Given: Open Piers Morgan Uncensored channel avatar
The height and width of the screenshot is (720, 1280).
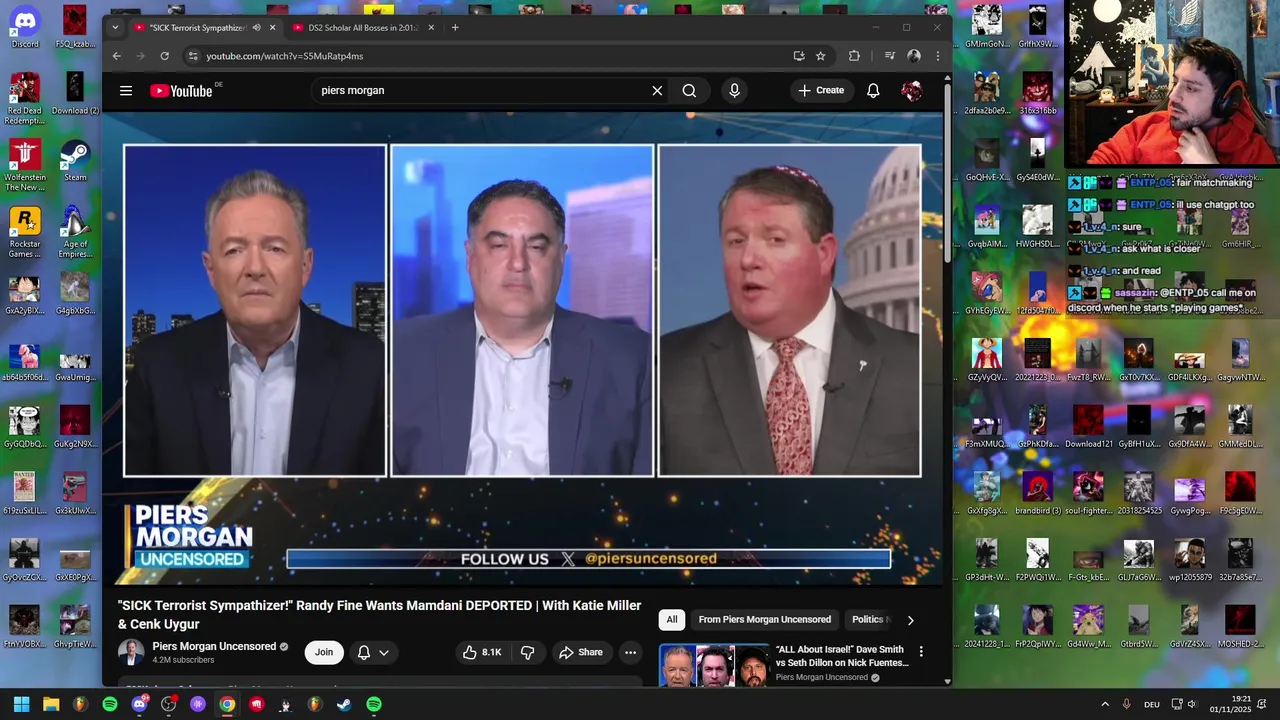Looking at the screenshot, I should pyautogui.click(x=131, y=652).
